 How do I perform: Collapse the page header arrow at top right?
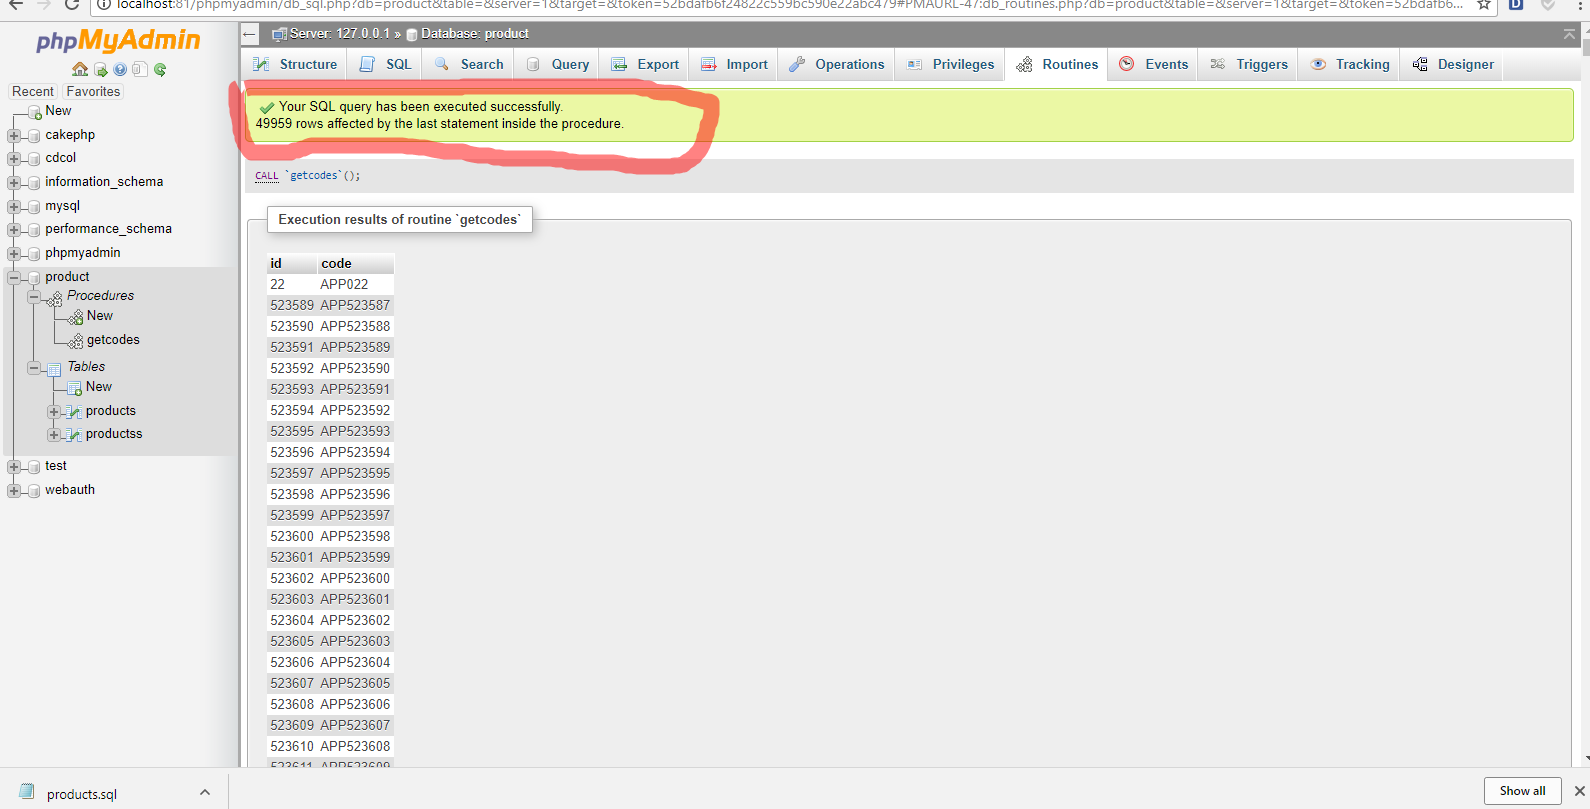pyautogui.click(x=1569, y=34)
